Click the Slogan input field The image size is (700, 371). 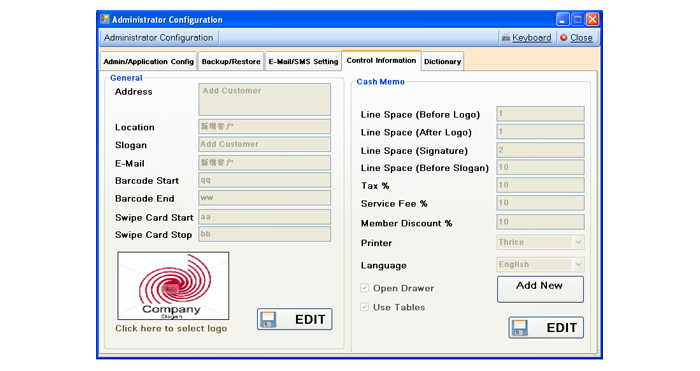(265, 144)
